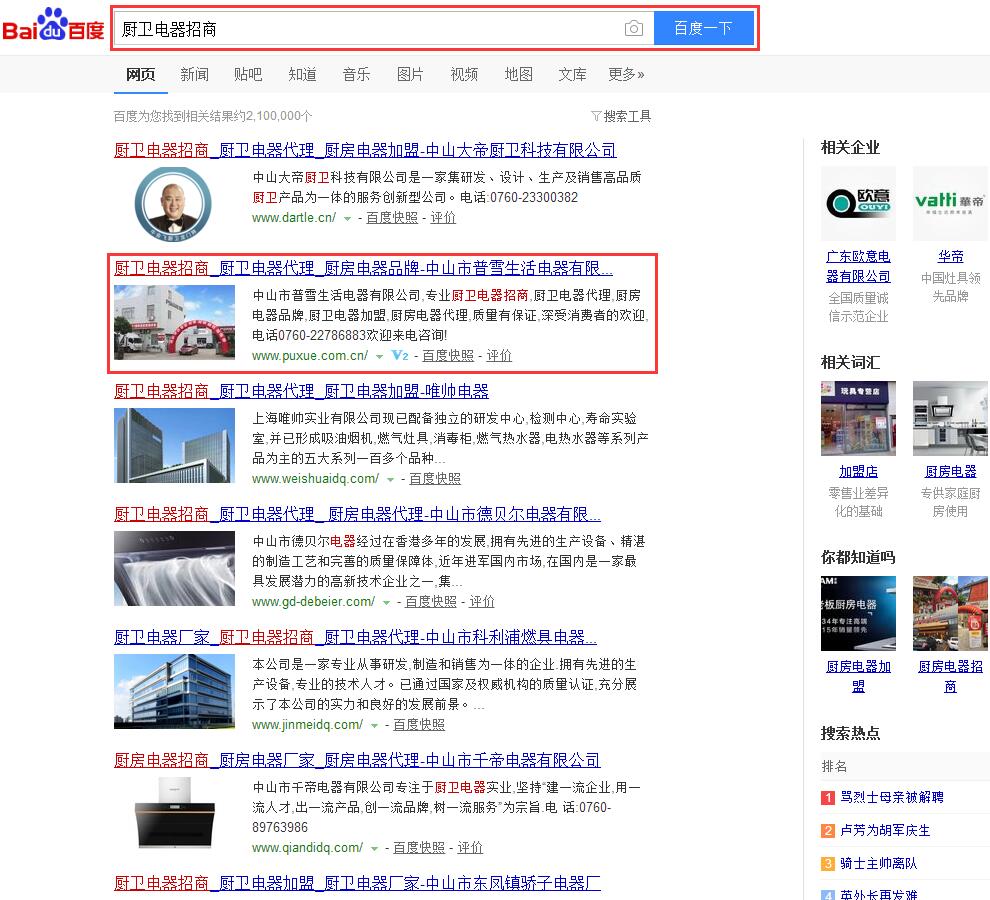Screen dimensions: 990x900
Task: Open the 更多» menu
Action: tap(626, 74)
